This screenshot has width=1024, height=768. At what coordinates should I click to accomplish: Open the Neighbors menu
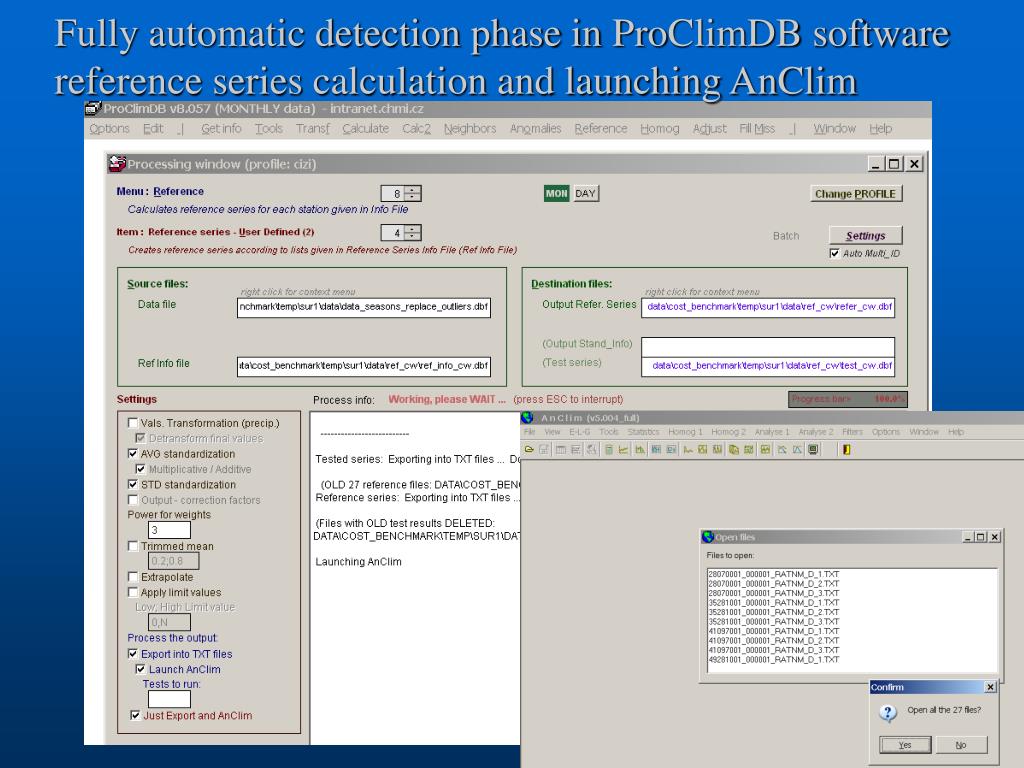pos(470,129)
